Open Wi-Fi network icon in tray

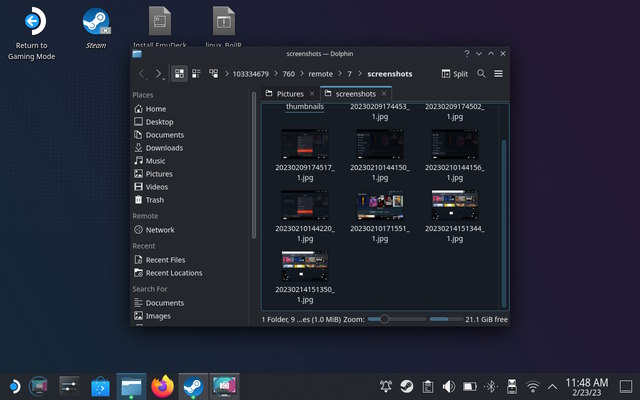(x=533, y=386)
